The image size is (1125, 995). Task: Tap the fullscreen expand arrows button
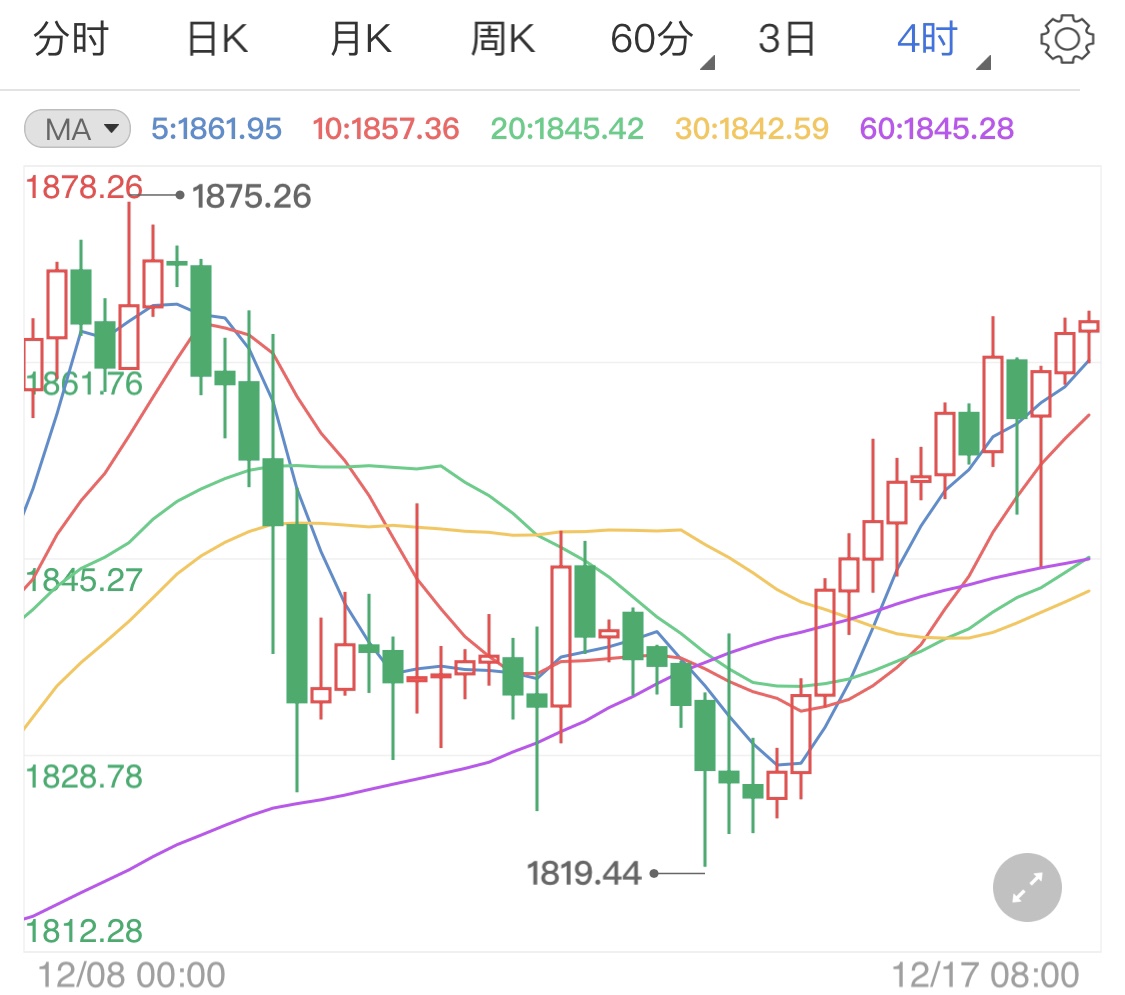click(1027, 887)
